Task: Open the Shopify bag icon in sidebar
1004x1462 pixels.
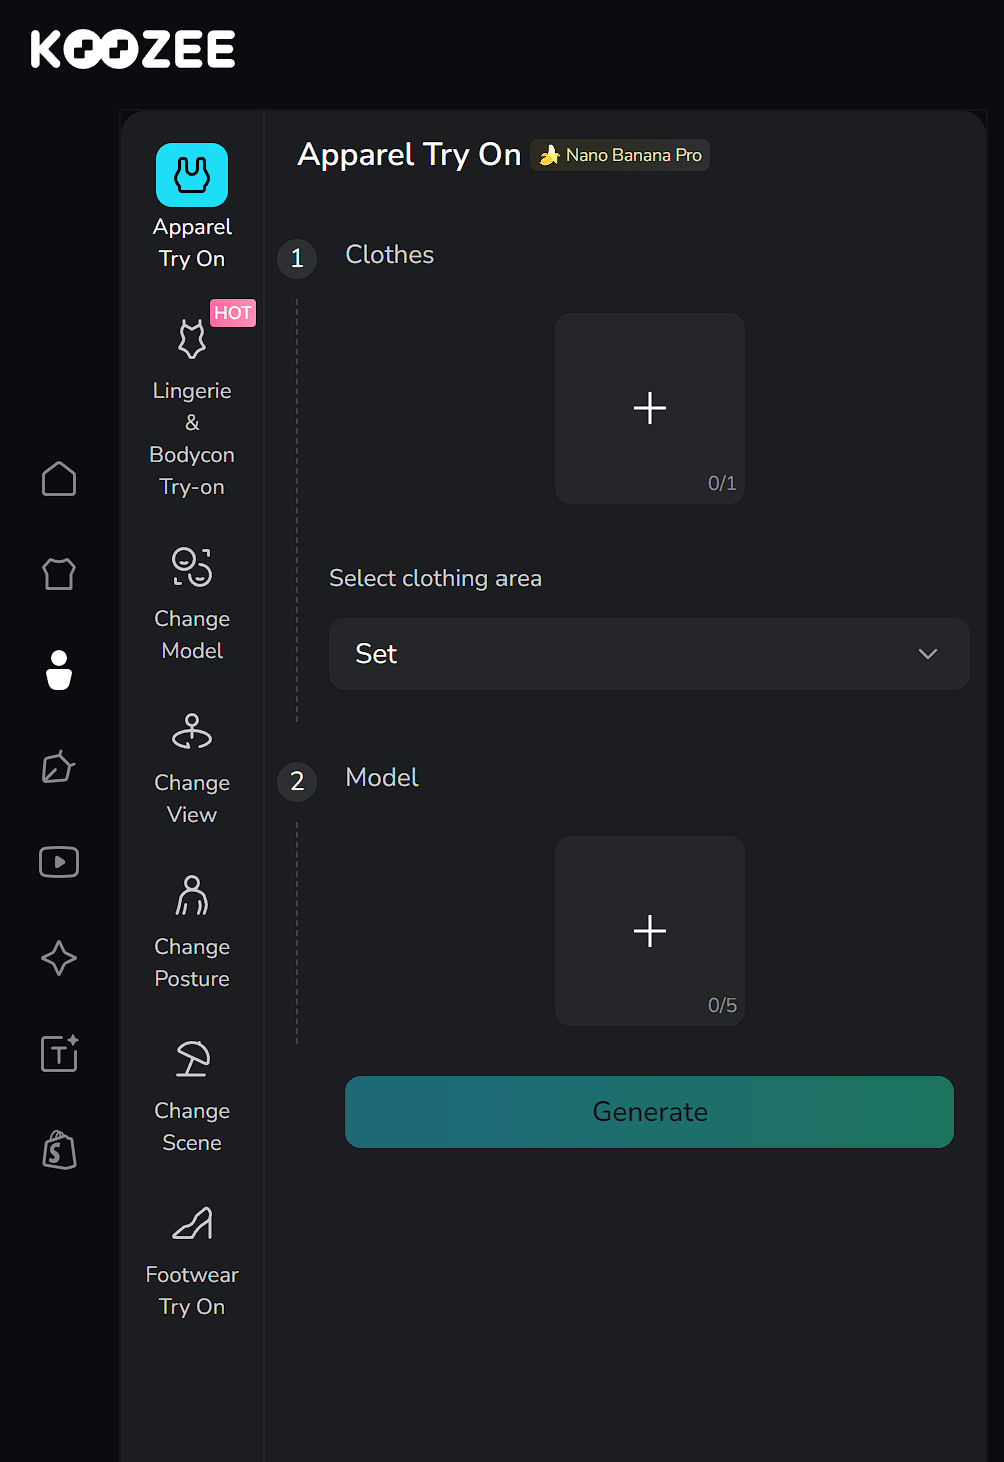Action: pyautogui.click(x=59, y=1150)
